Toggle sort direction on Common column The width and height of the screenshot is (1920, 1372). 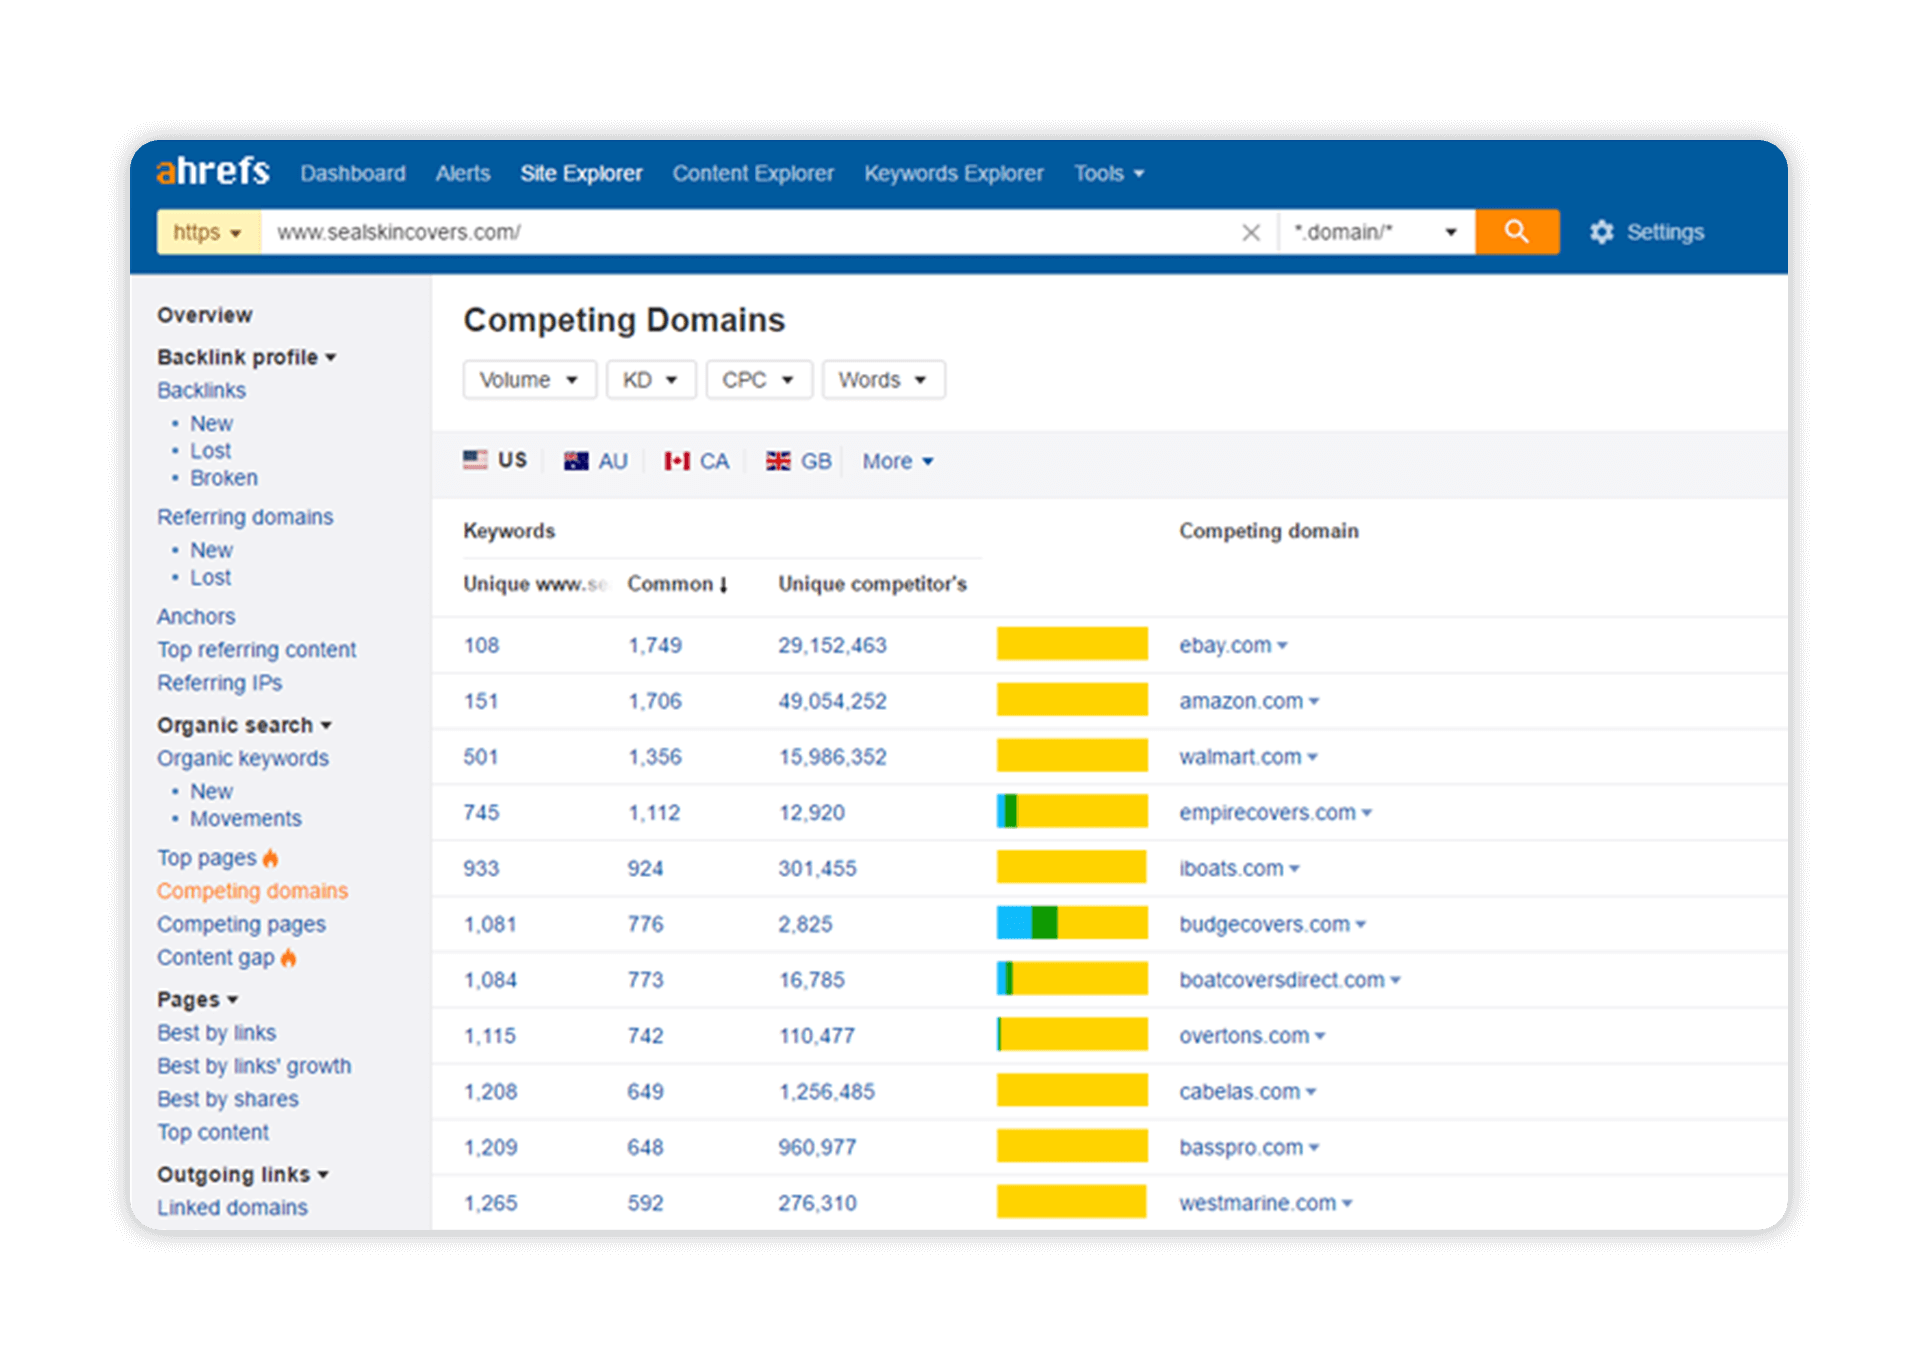677,583
